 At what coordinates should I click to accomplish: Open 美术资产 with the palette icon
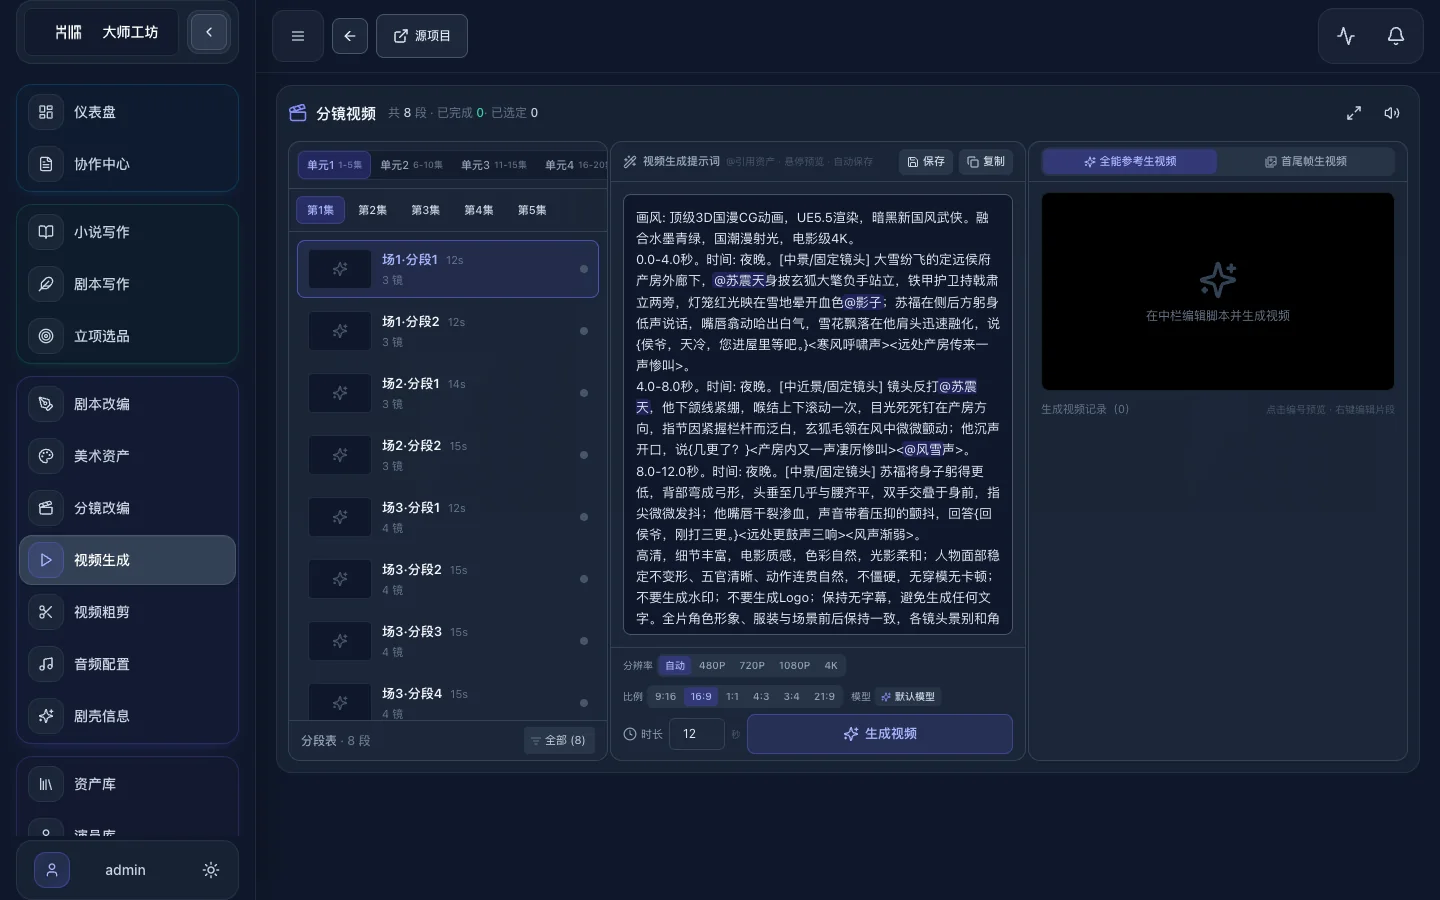127,456
